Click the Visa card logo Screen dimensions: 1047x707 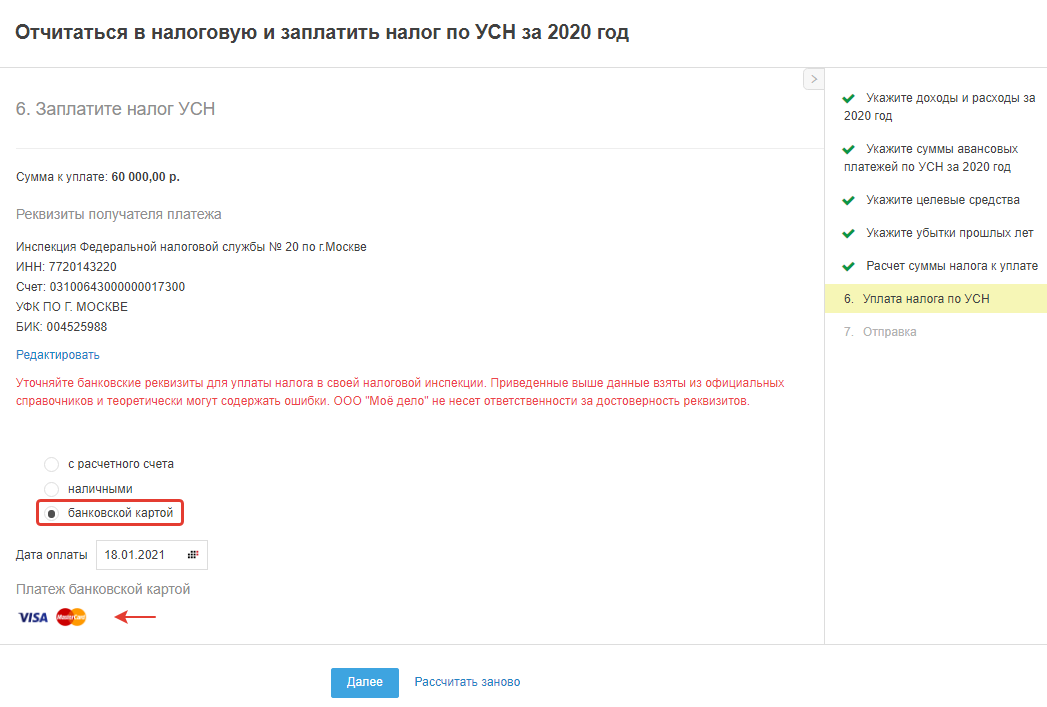[x=33, y=617]
